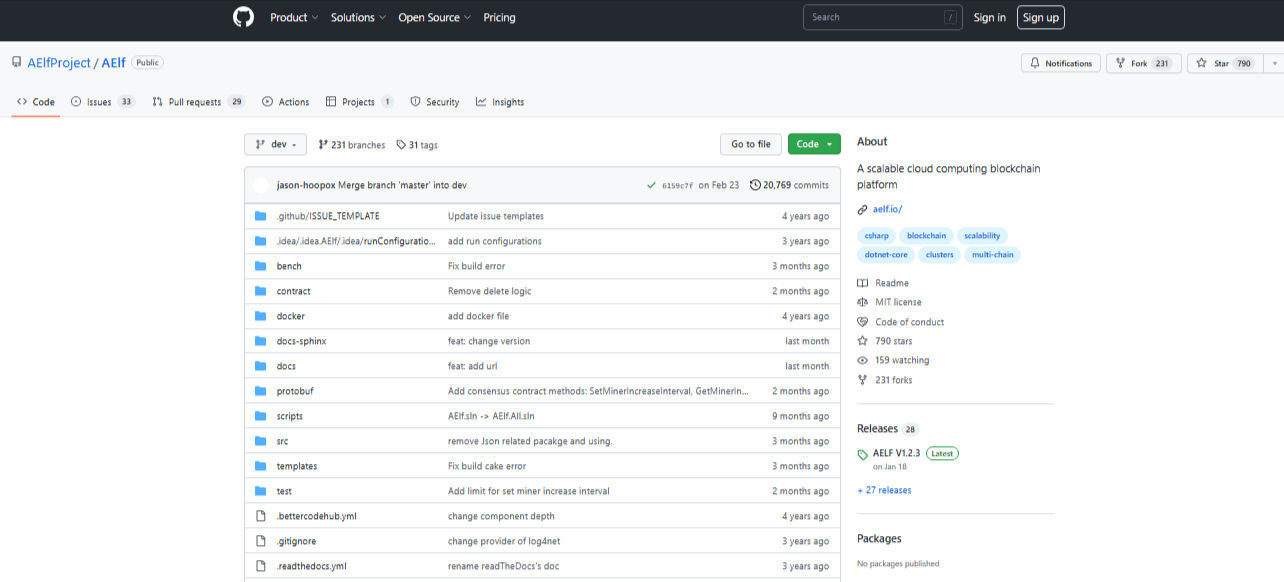View the 20,769 commits history
Screen dimensions: 1284x582
click(789, 185)
